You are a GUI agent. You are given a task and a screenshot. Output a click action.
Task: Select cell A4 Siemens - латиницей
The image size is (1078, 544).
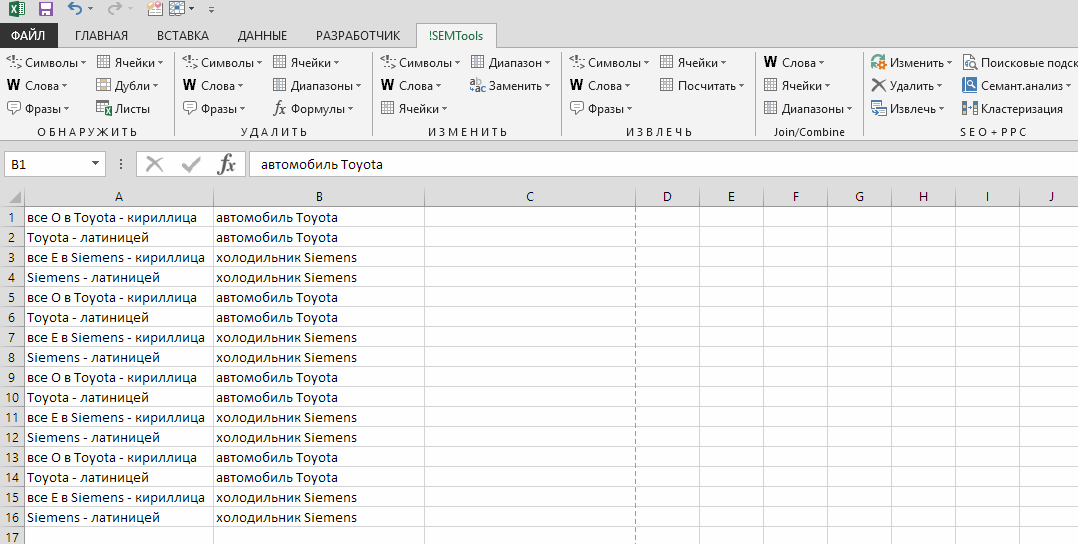pos(119,277)
